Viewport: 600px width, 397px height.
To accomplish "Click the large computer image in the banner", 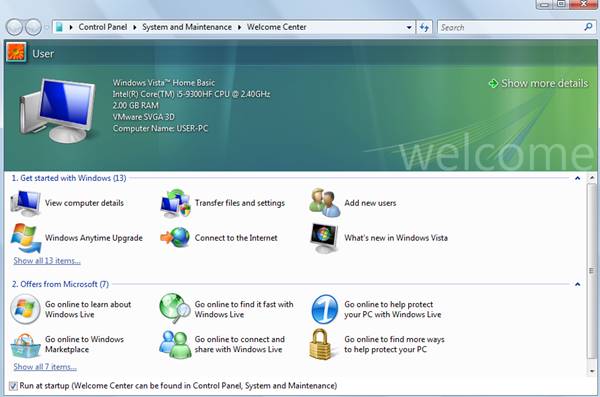I will click(57, 110).
